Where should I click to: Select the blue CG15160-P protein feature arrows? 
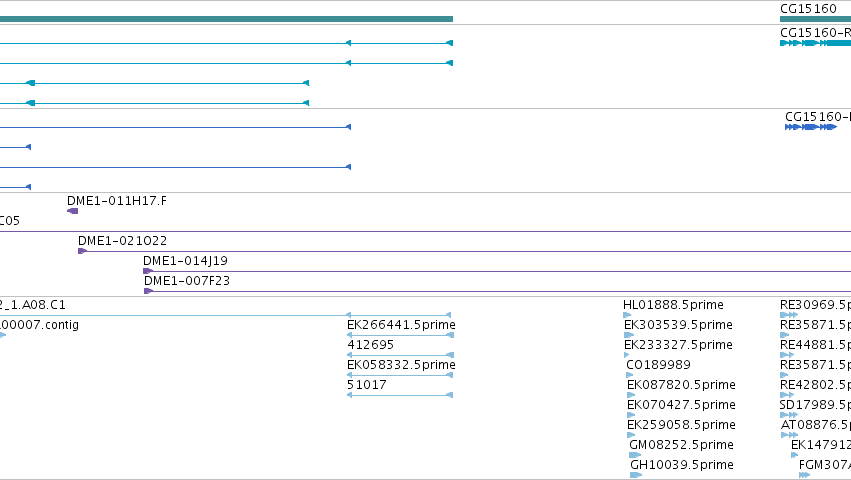811,127
